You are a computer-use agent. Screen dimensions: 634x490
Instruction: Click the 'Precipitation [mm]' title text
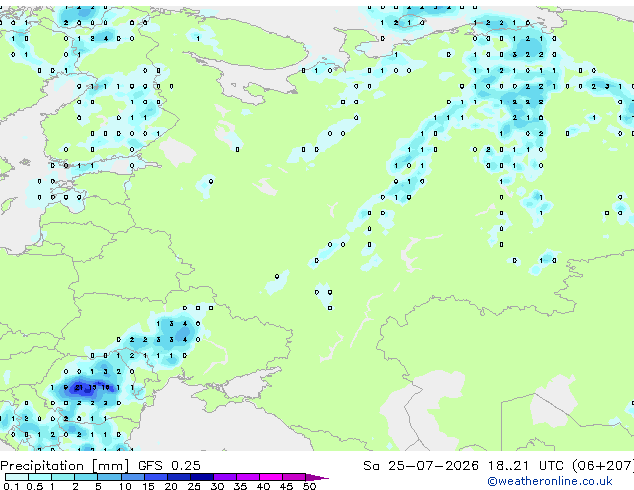click(65, 466)
